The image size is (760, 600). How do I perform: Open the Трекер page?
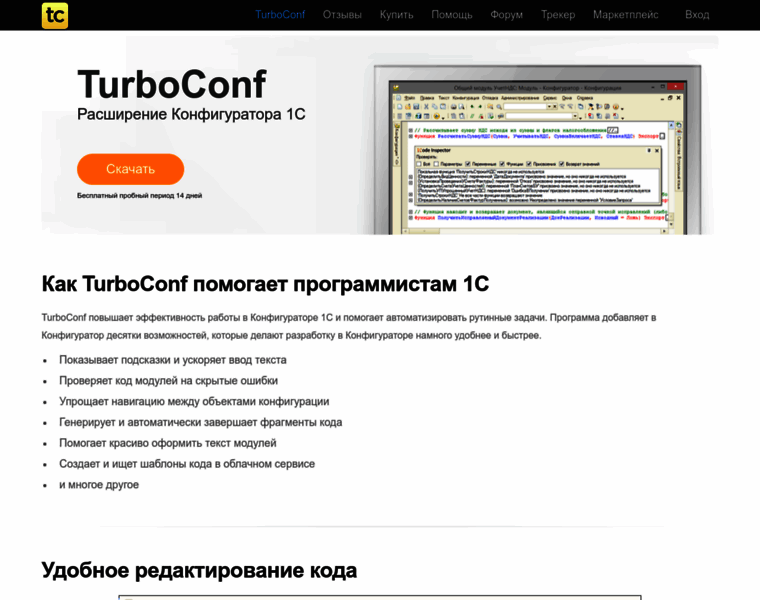(558, 15)
